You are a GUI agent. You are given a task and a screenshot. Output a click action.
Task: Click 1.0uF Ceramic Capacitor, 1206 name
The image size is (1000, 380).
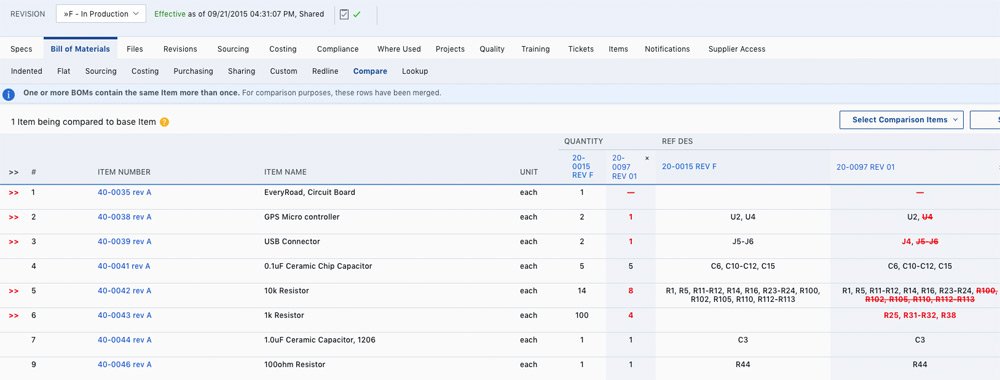(x=320, y=340)
